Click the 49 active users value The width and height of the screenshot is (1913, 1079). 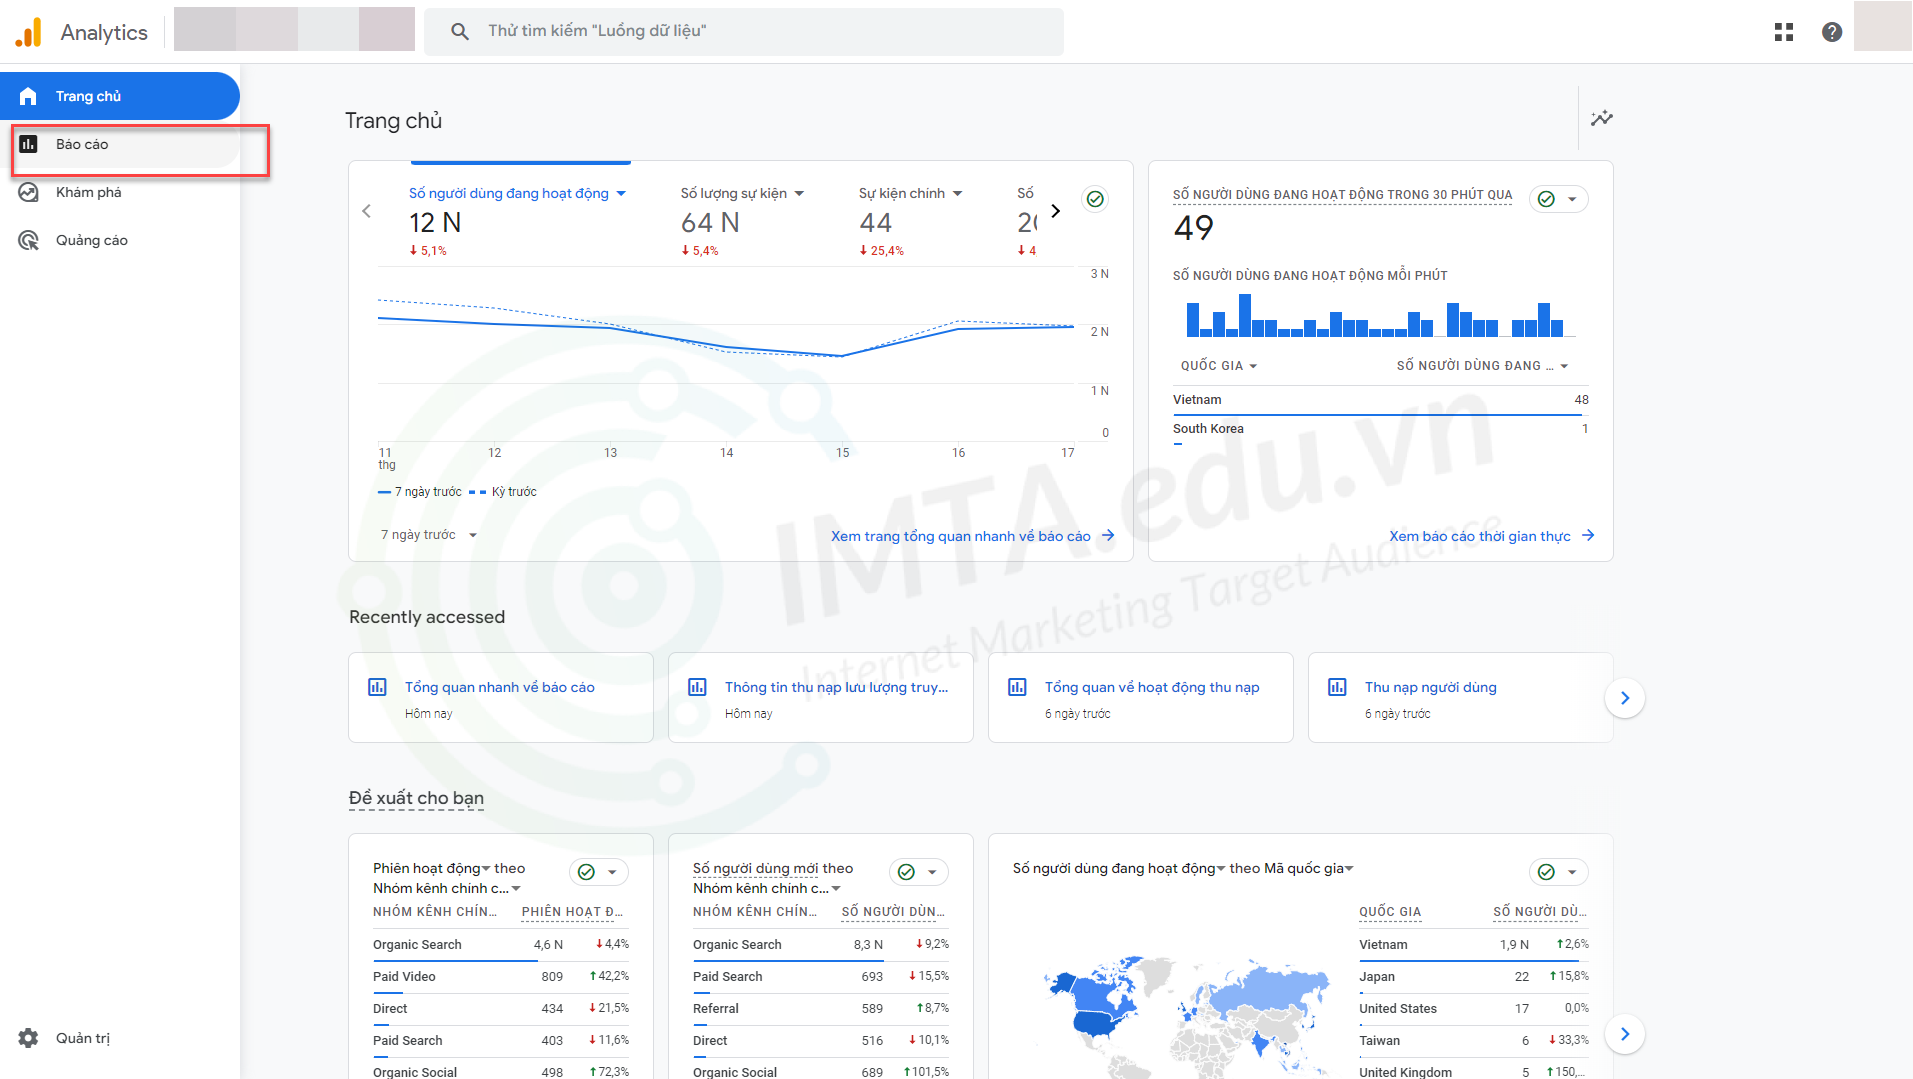(x=1193, y=228)
